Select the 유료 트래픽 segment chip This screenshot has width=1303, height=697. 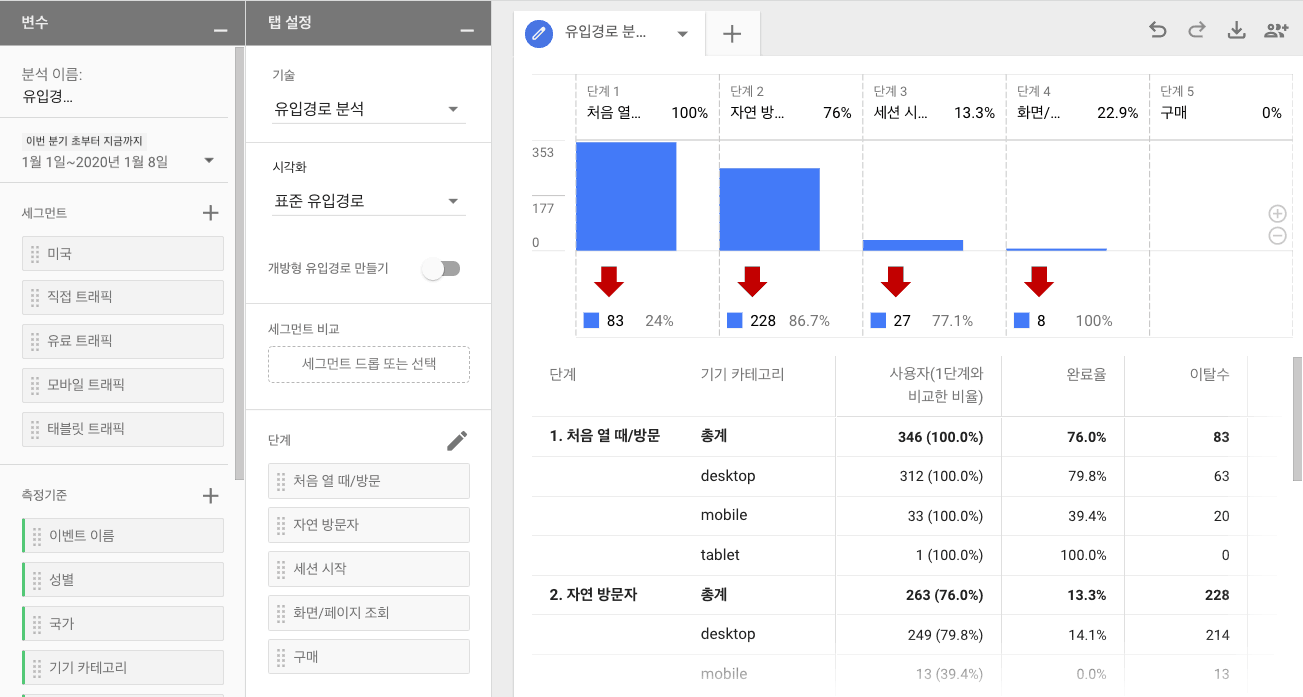[x=123, y=342]
